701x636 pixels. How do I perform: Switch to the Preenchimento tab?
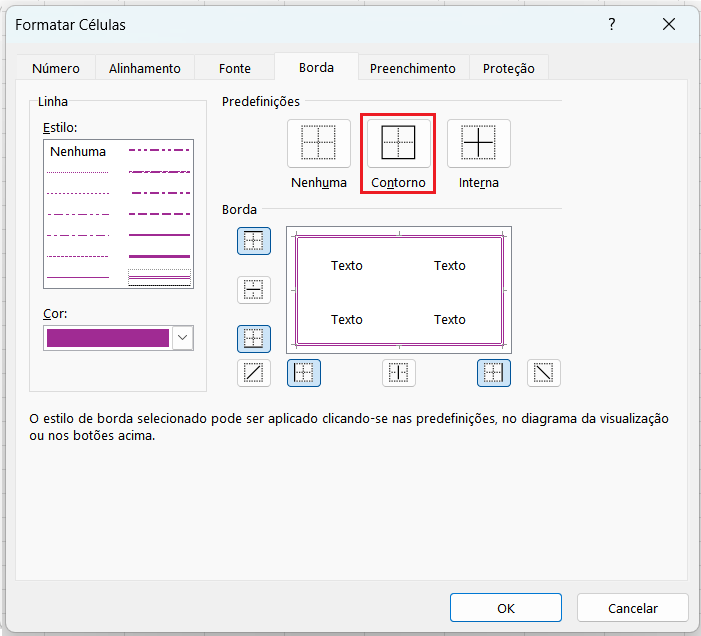click(412, 68)
